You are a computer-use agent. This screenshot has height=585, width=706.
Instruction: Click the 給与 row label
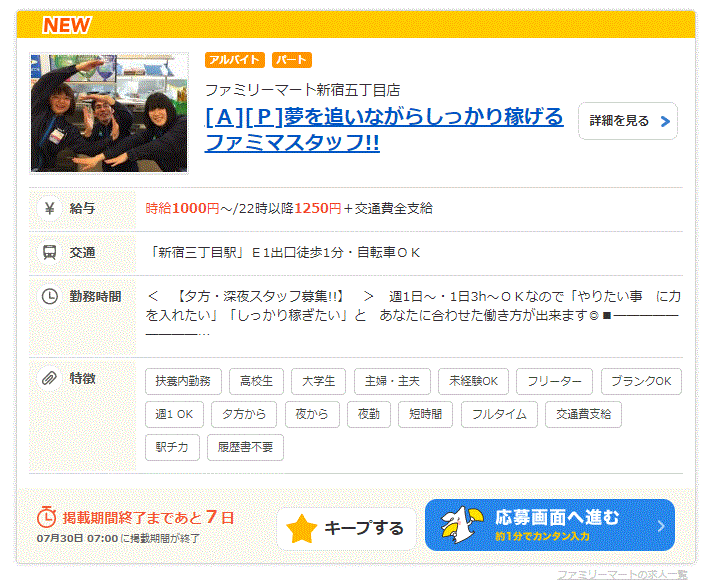pyautogui.click(x=82, y=209)
